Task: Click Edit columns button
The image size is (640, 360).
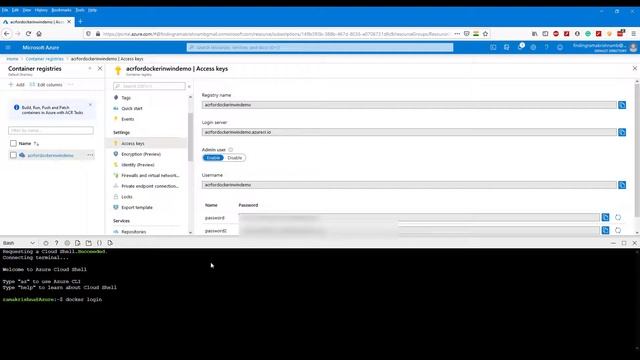Action: pyautogui.click(x=46, y=84)
